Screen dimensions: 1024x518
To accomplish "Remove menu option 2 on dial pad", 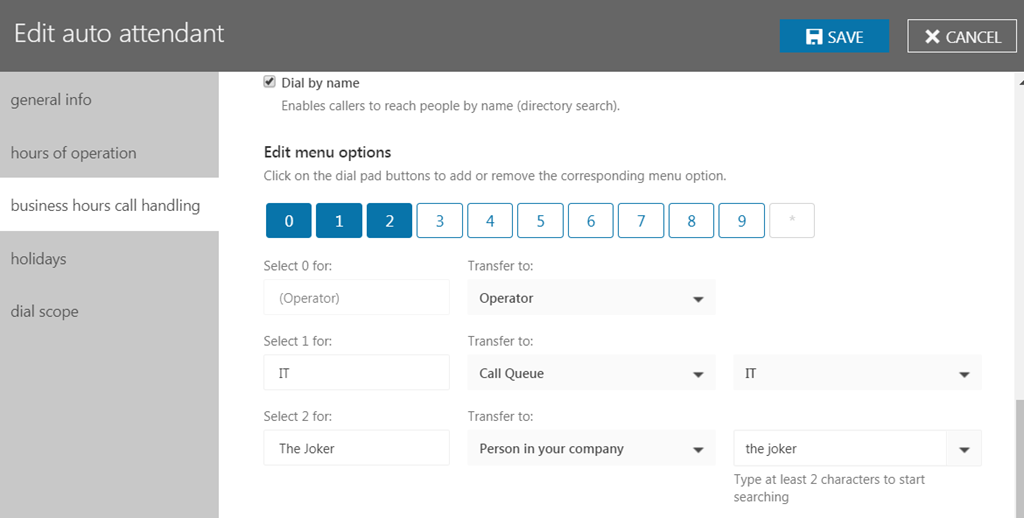I will [389, 221].
